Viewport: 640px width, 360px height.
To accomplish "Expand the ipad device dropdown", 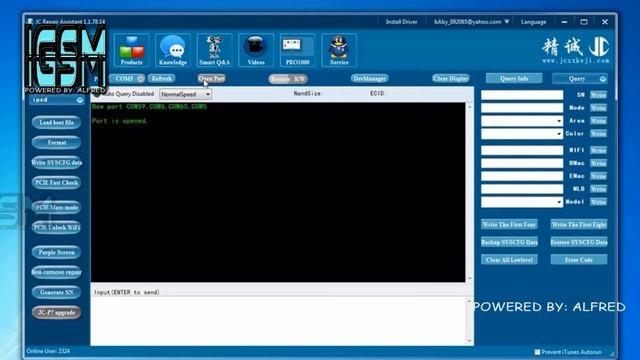I will [x=80, y=100].
